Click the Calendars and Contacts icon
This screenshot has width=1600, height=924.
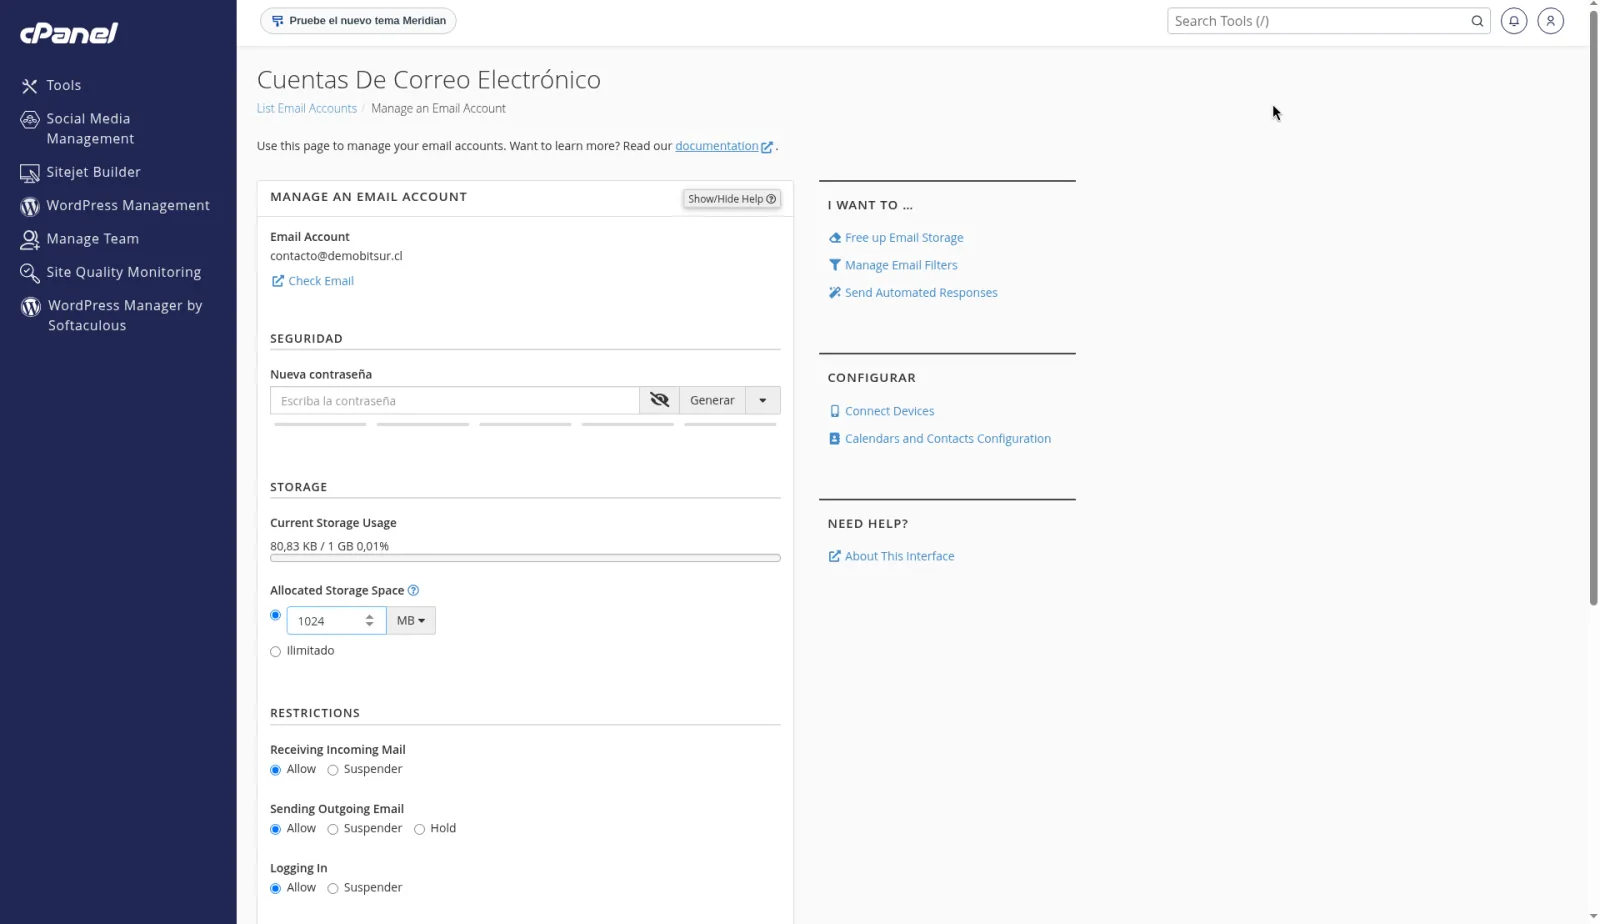[835, 439]
